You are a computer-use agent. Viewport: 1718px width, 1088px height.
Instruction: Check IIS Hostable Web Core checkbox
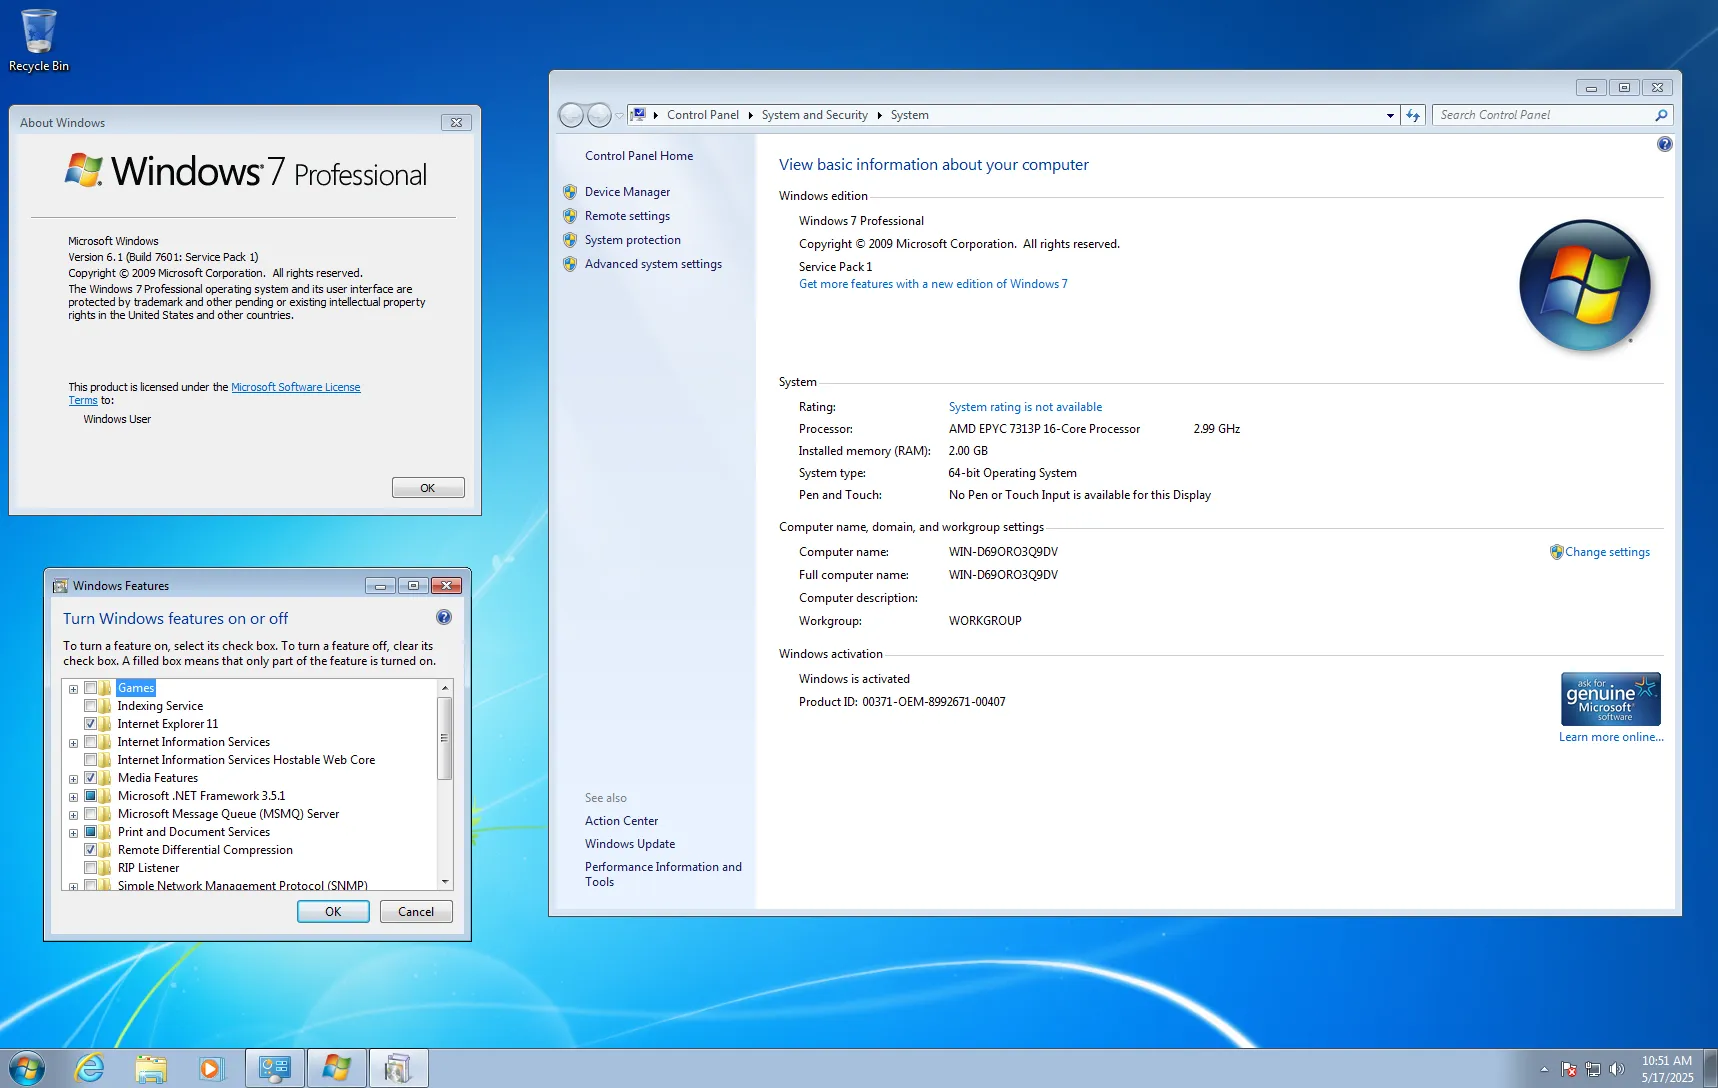(91, 760)
